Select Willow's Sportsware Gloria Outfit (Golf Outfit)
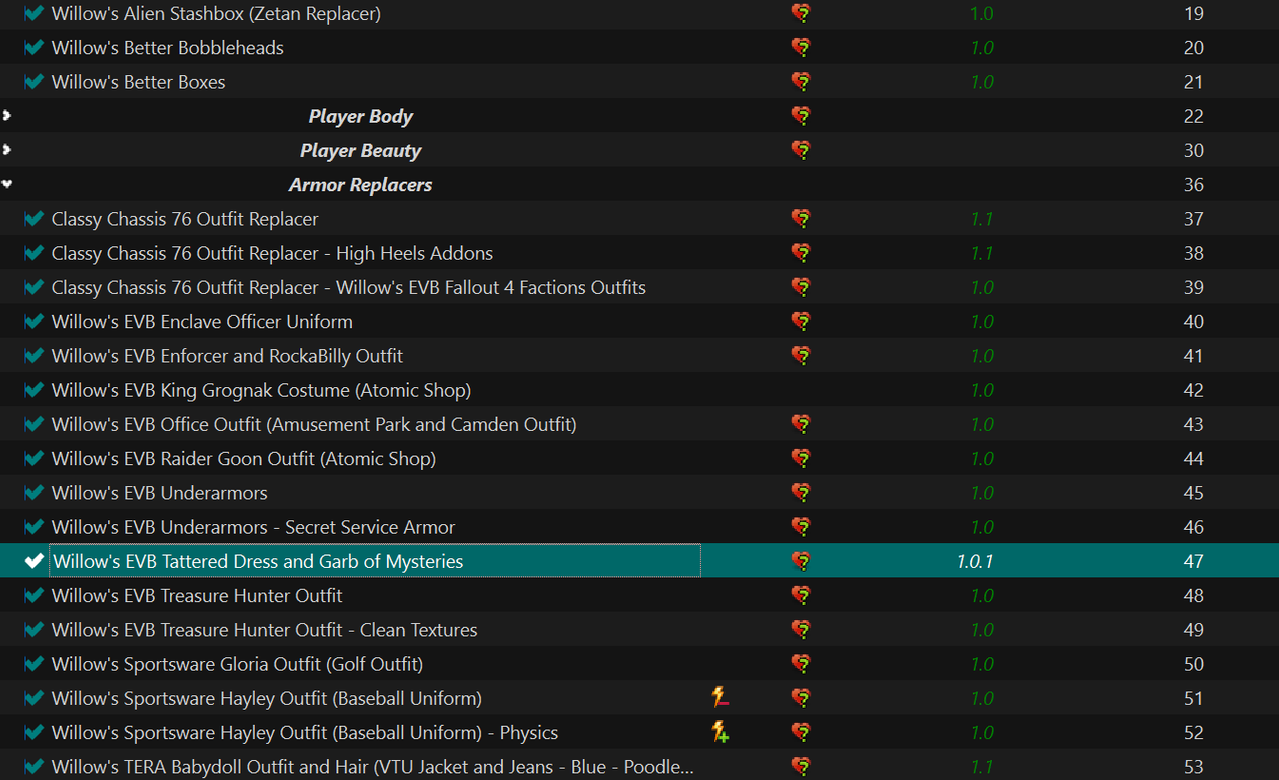 point(237,664)
